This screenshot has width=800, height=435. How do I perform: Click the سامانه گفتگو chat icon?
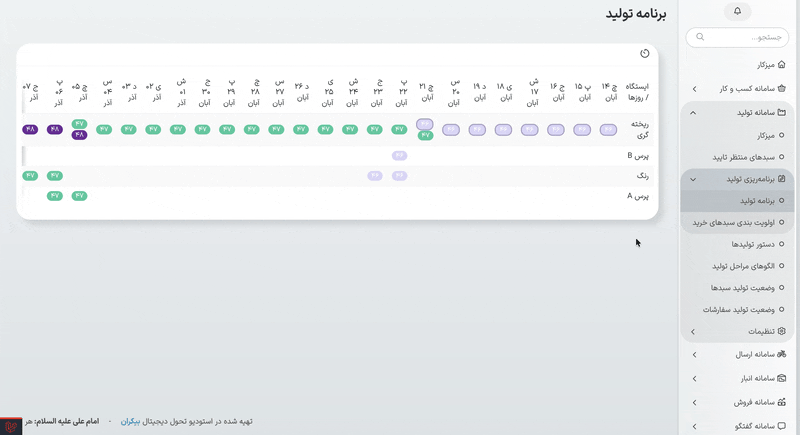click(x=782, y=426)
